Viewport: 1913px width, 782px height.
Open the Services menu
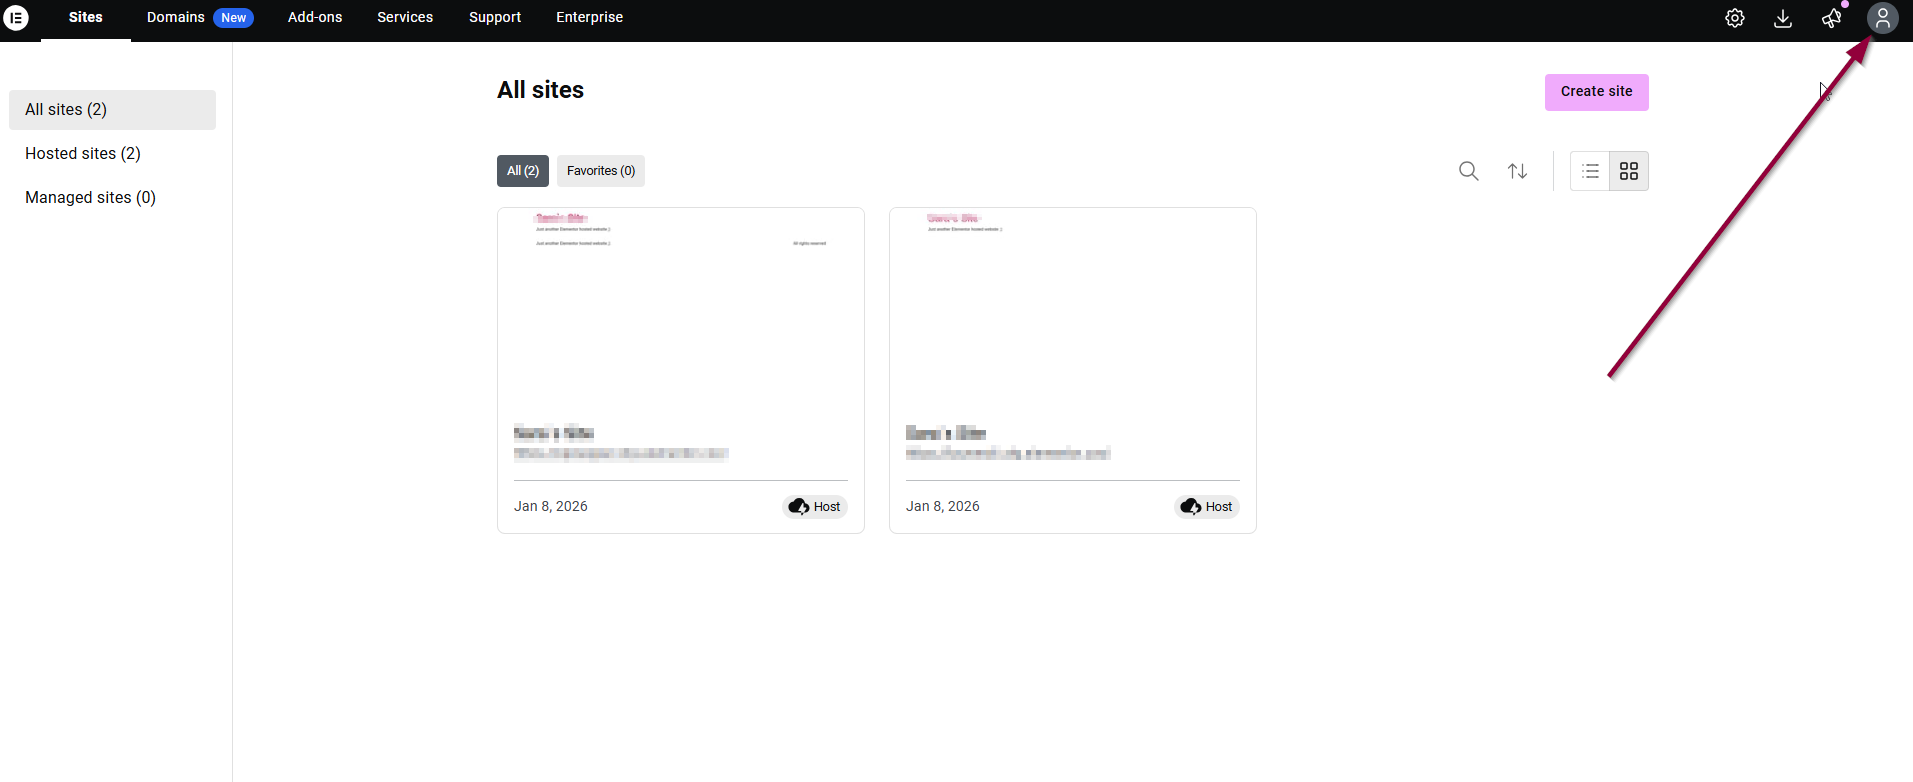click(x=405, y=17)
